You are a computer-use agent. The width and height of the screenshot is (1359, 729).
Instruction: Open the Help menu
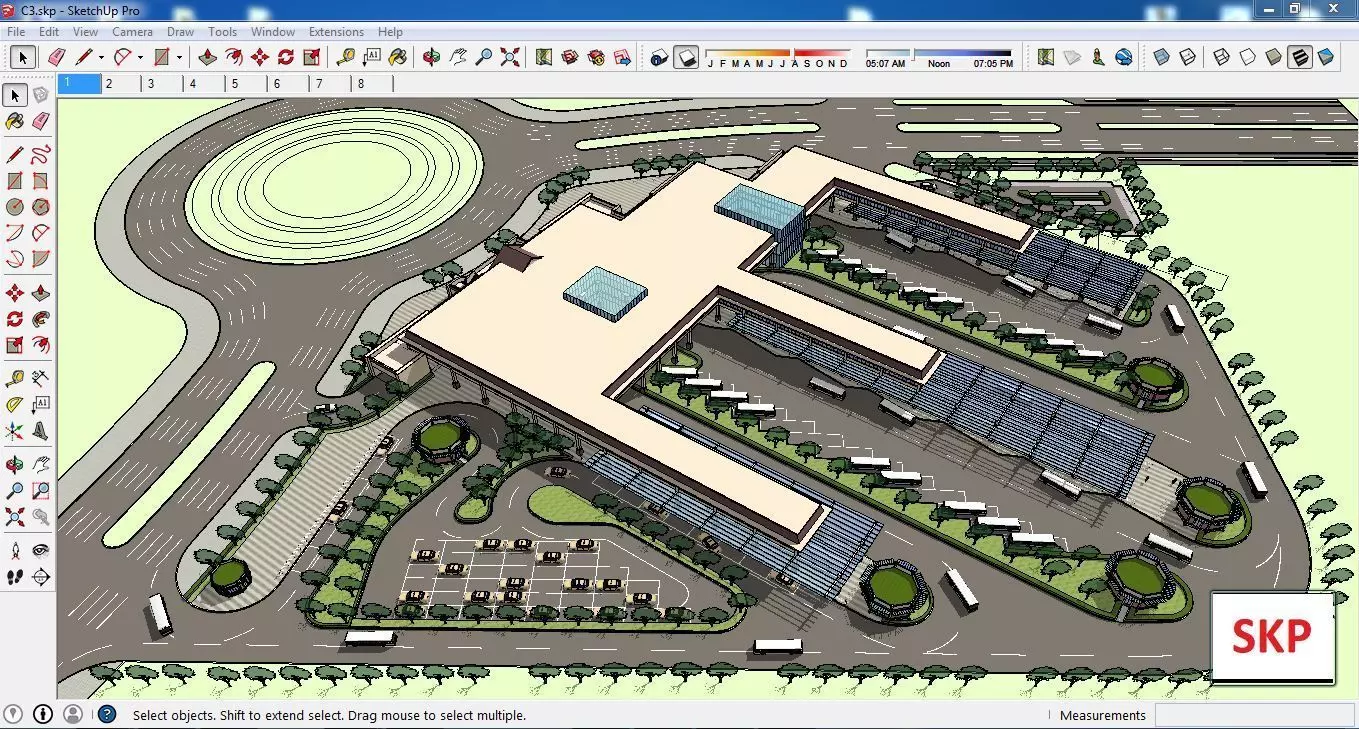pyautogui.click(x=390, y=32)
